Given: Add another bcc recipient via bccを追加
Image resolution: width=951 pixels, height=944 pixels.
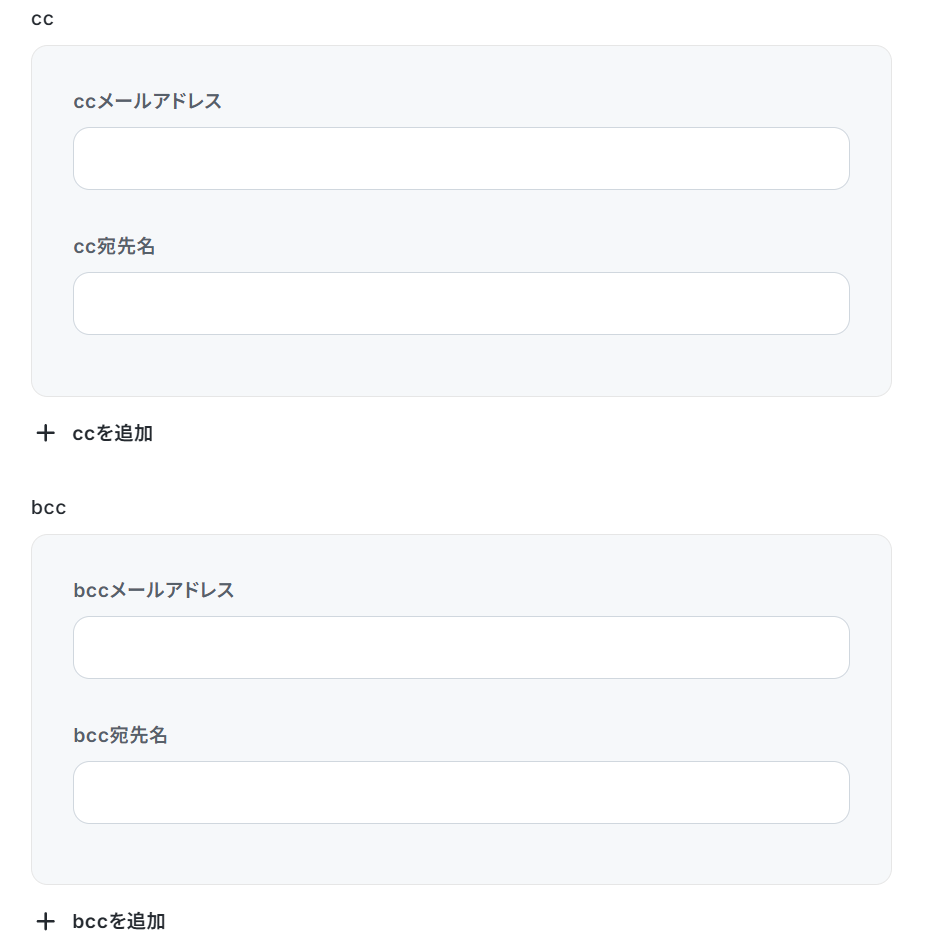Looking at the screenshot, I should pos(101,922).
